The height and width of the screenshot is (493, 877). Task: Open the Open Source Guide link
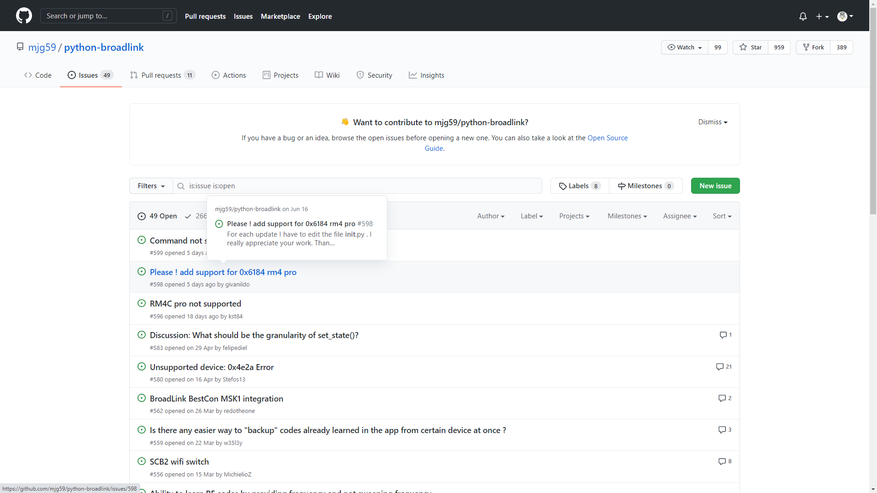tap(607, 138)
